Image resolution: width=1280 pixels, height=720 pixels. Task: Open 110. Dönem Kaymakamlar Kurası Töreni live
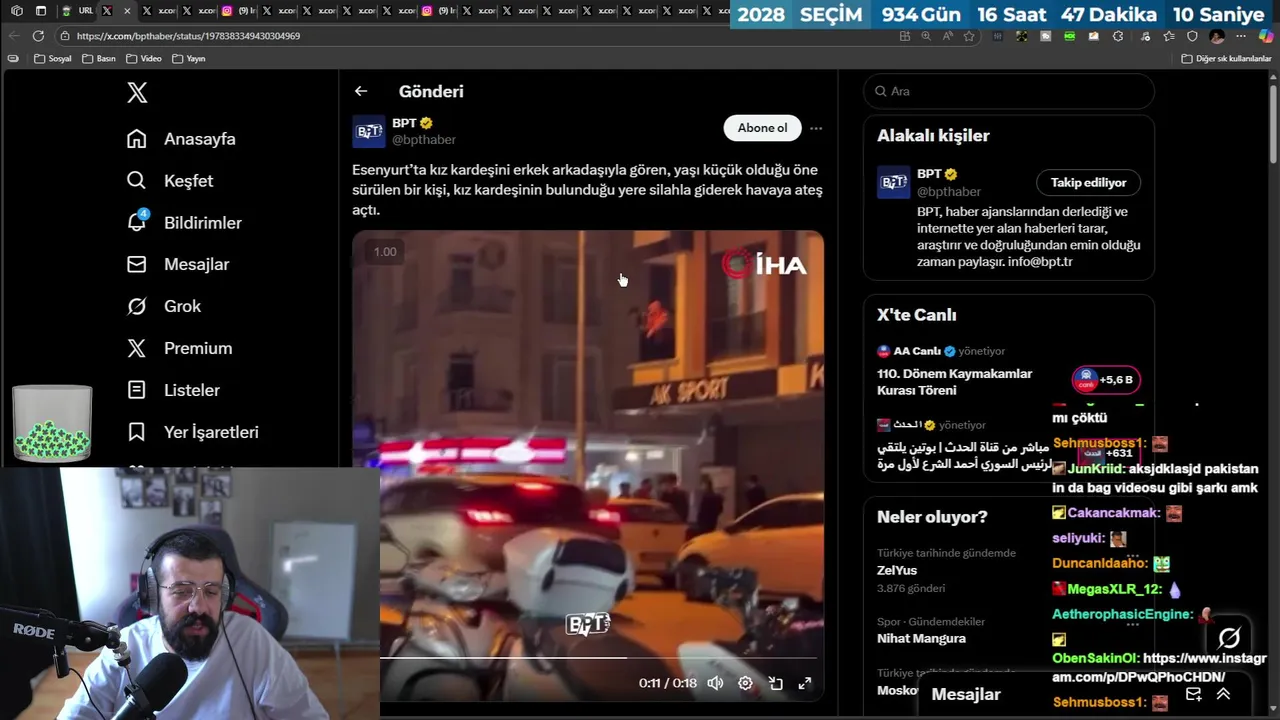coord(954,382)
